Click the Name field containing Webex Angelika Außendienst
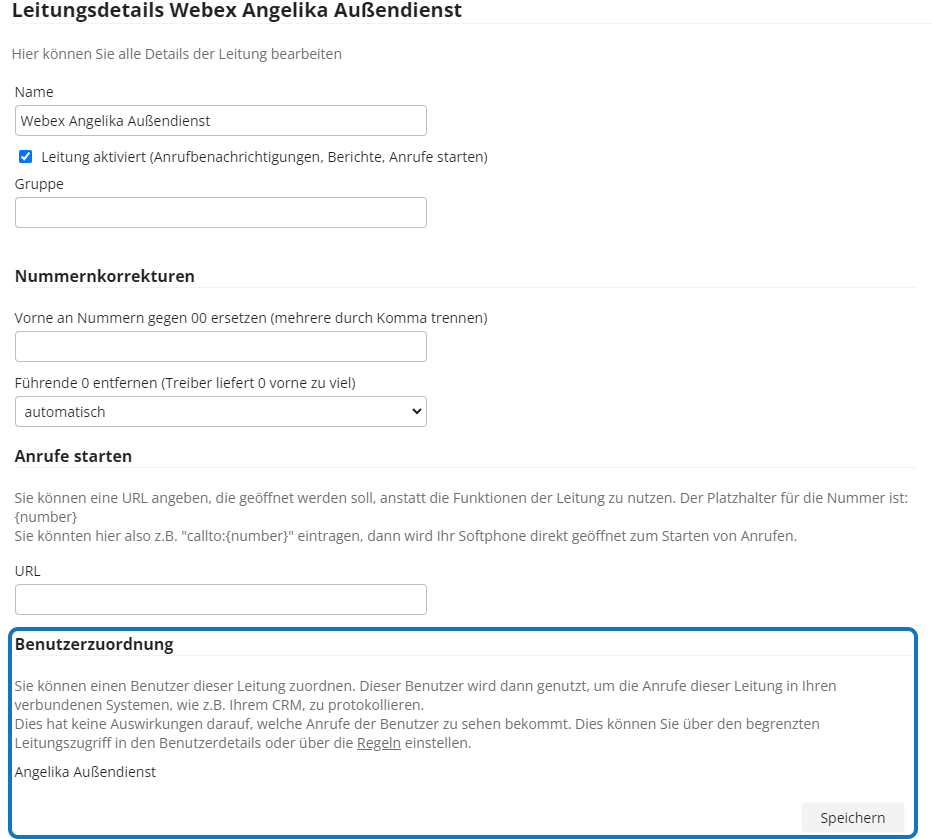This screenshot has width=932, height=839. (x=221, y=121)
